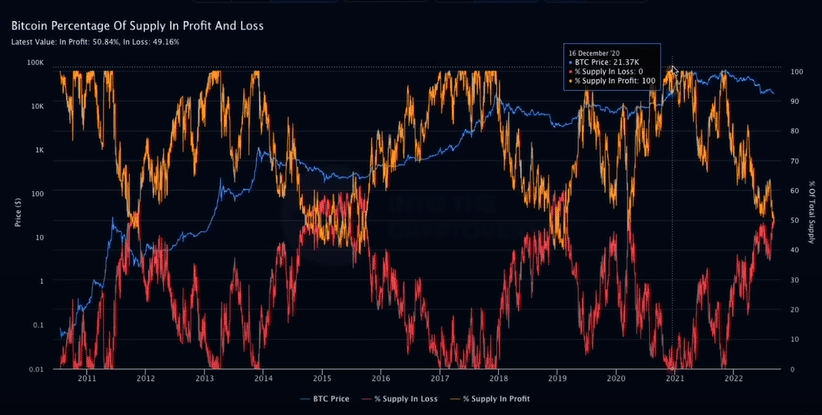Select the 2019 tick on the time axis
Screen dimensions: 822x415
pos(558,379)
